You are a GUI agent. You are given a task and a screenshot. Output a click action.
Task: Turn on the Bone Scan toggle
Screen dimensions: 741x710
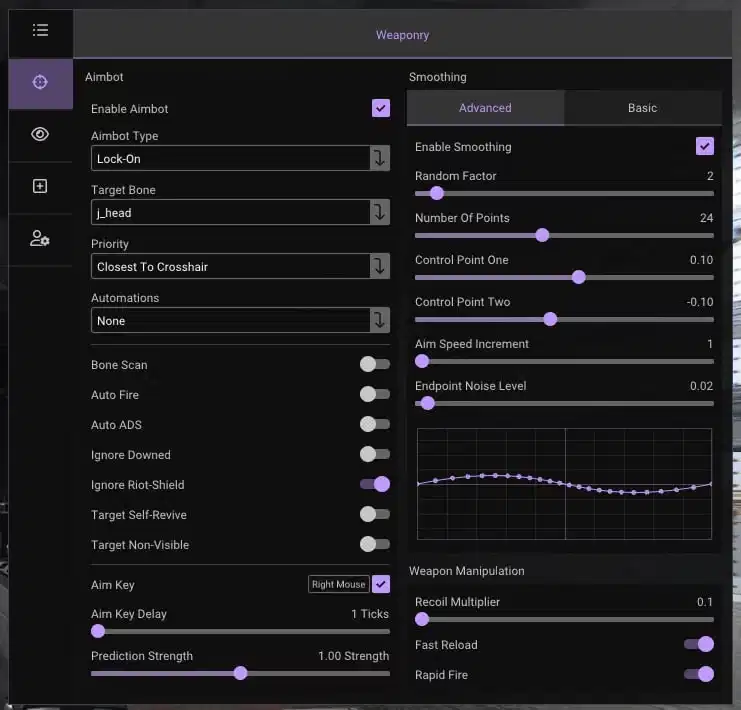coord(375,364)
